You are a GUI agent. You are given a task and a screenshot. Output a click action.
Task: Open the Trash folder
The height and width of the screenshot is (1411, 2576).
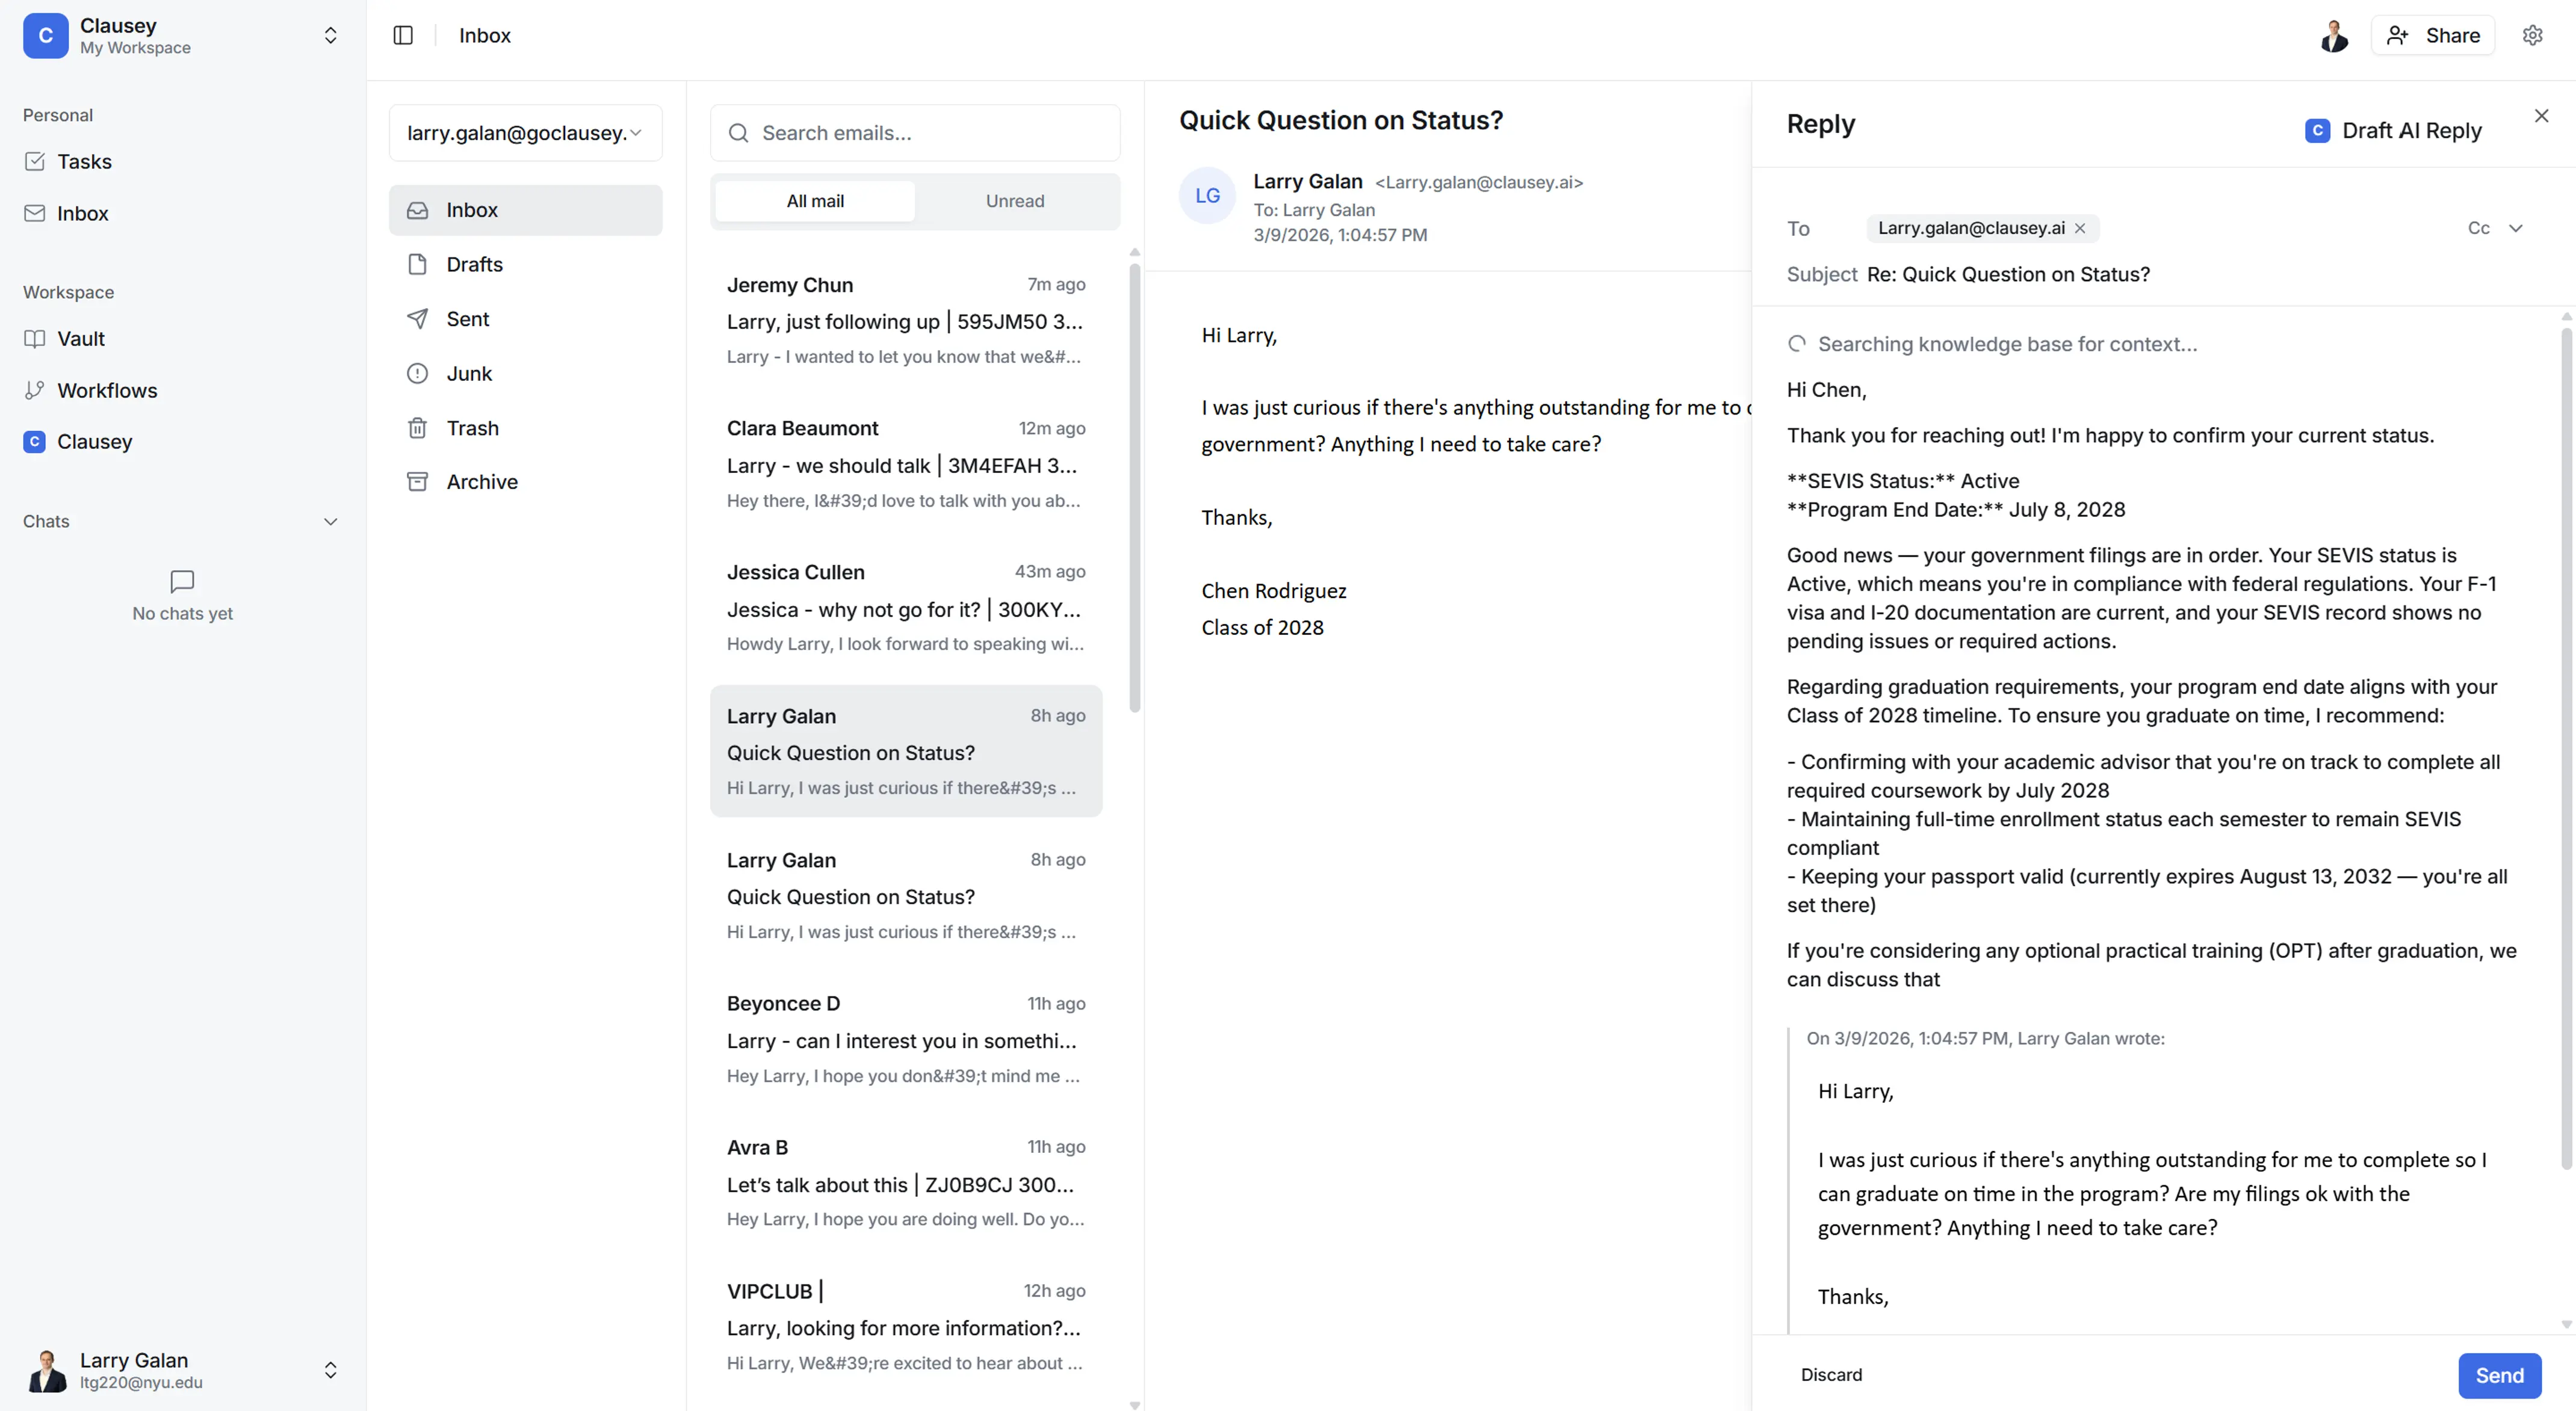click(472, 428)
